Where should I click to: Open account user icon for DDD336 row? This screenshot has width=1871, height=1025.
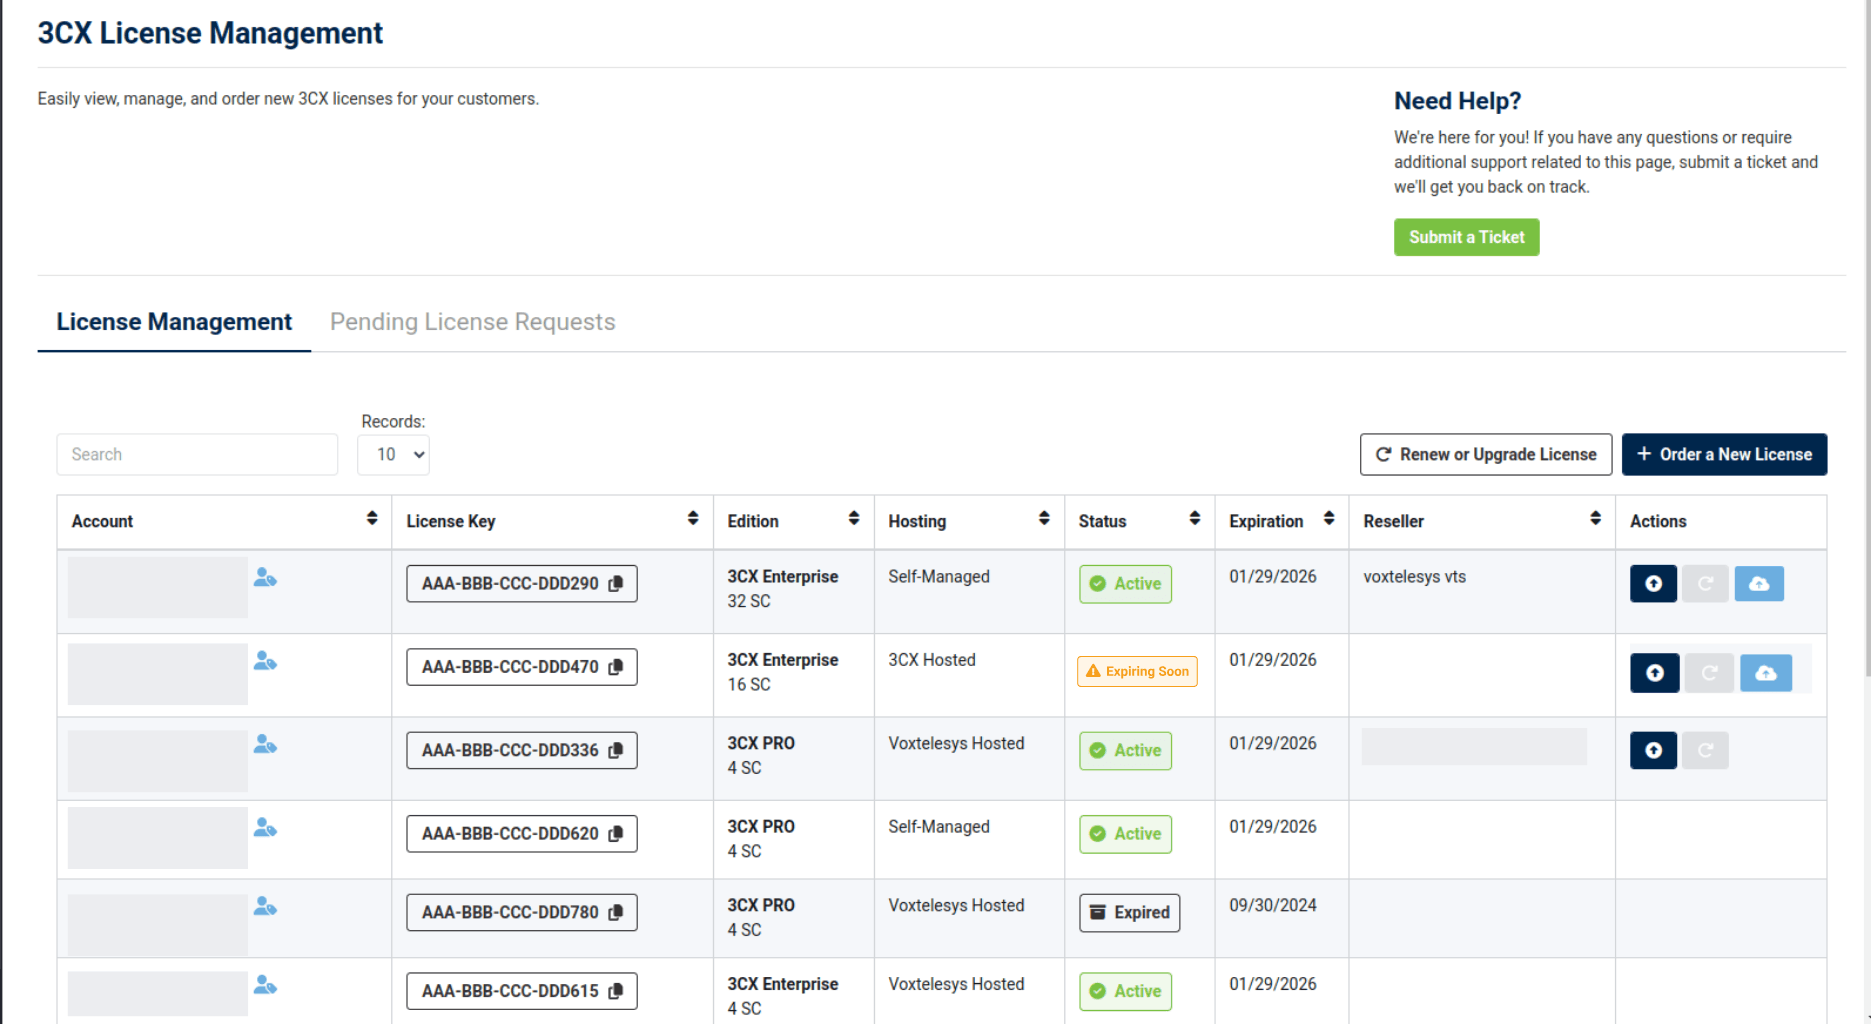pos(265,744)
